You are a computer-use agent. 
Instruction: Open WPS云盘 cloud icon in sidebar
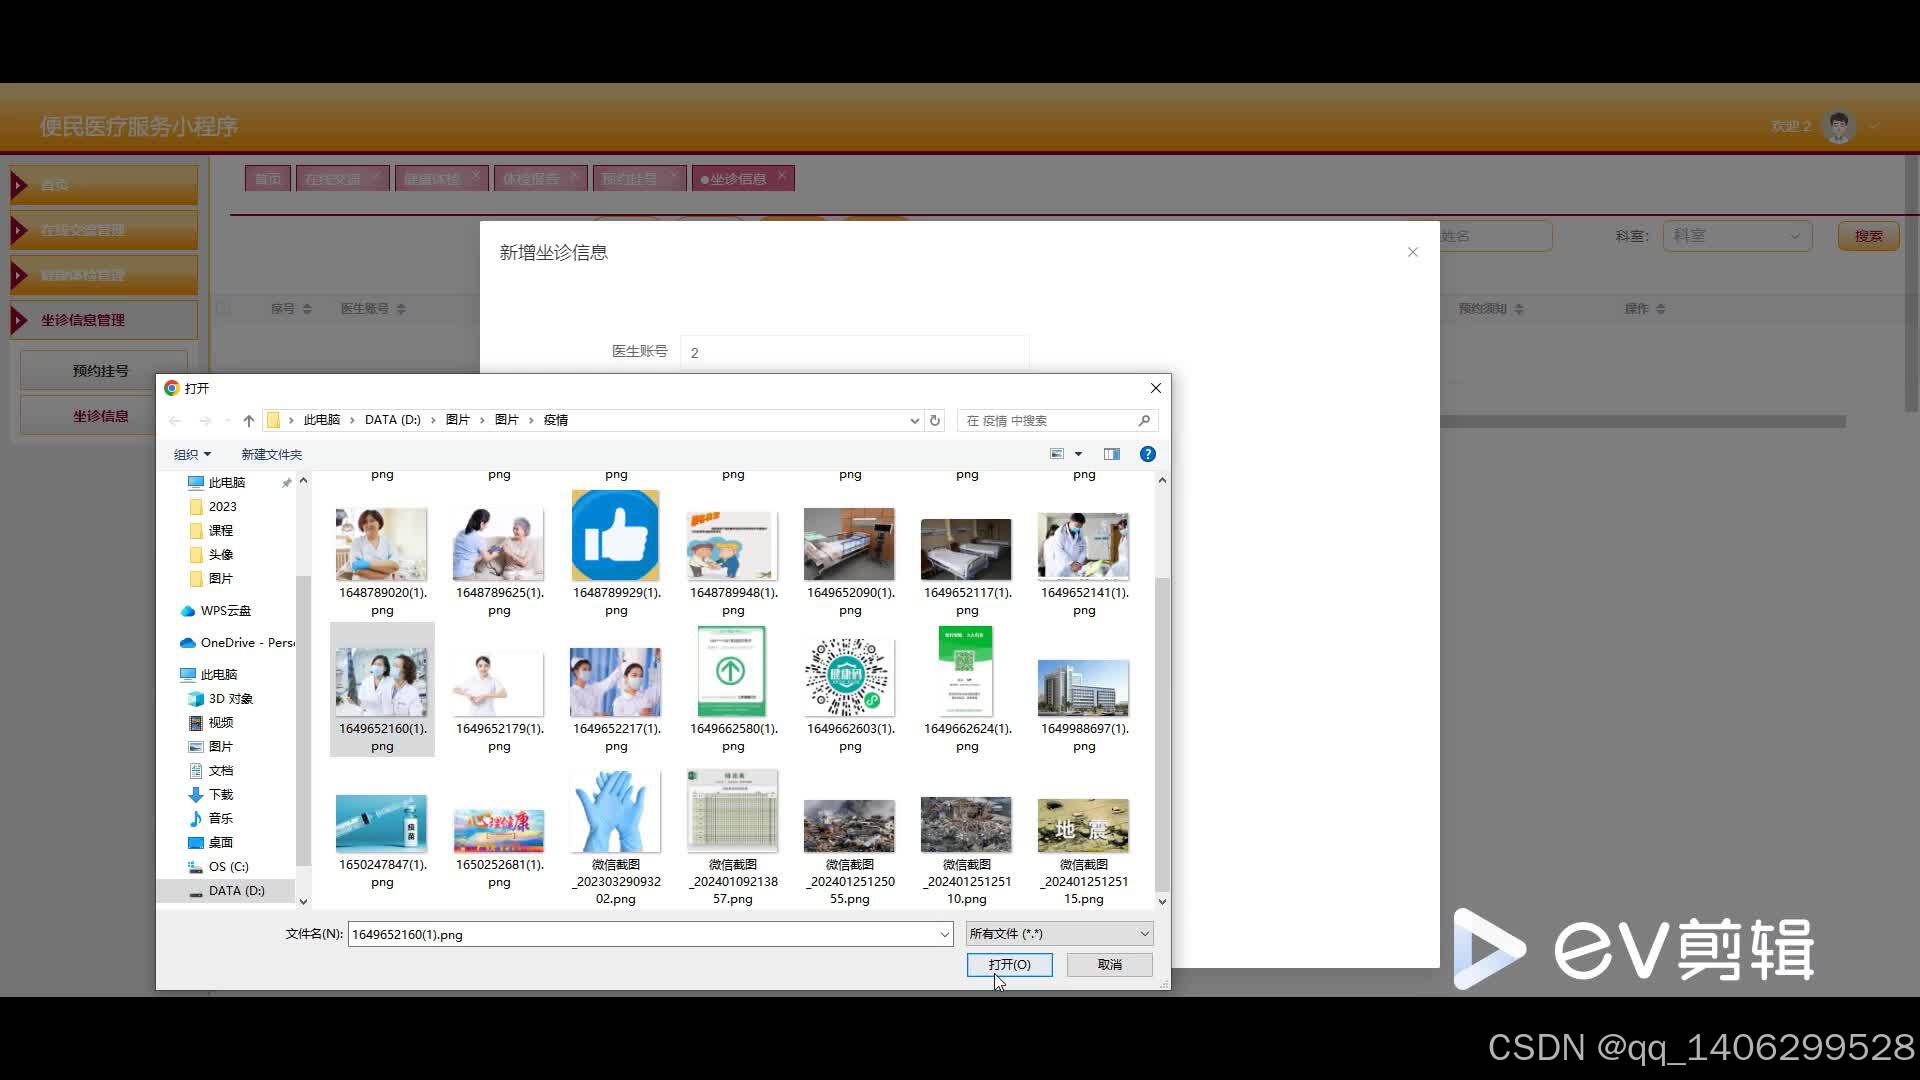click(187, 611)
